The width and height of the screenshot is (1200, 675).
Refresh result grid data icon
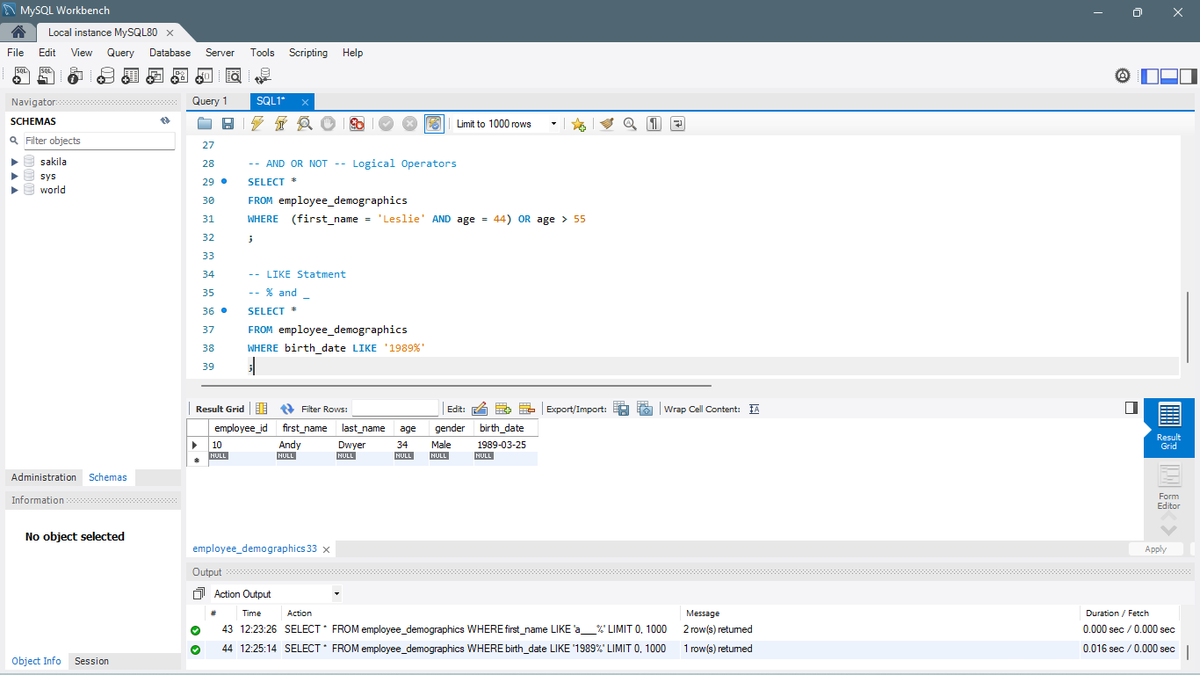pyautogui.click(x=287, y=408)
